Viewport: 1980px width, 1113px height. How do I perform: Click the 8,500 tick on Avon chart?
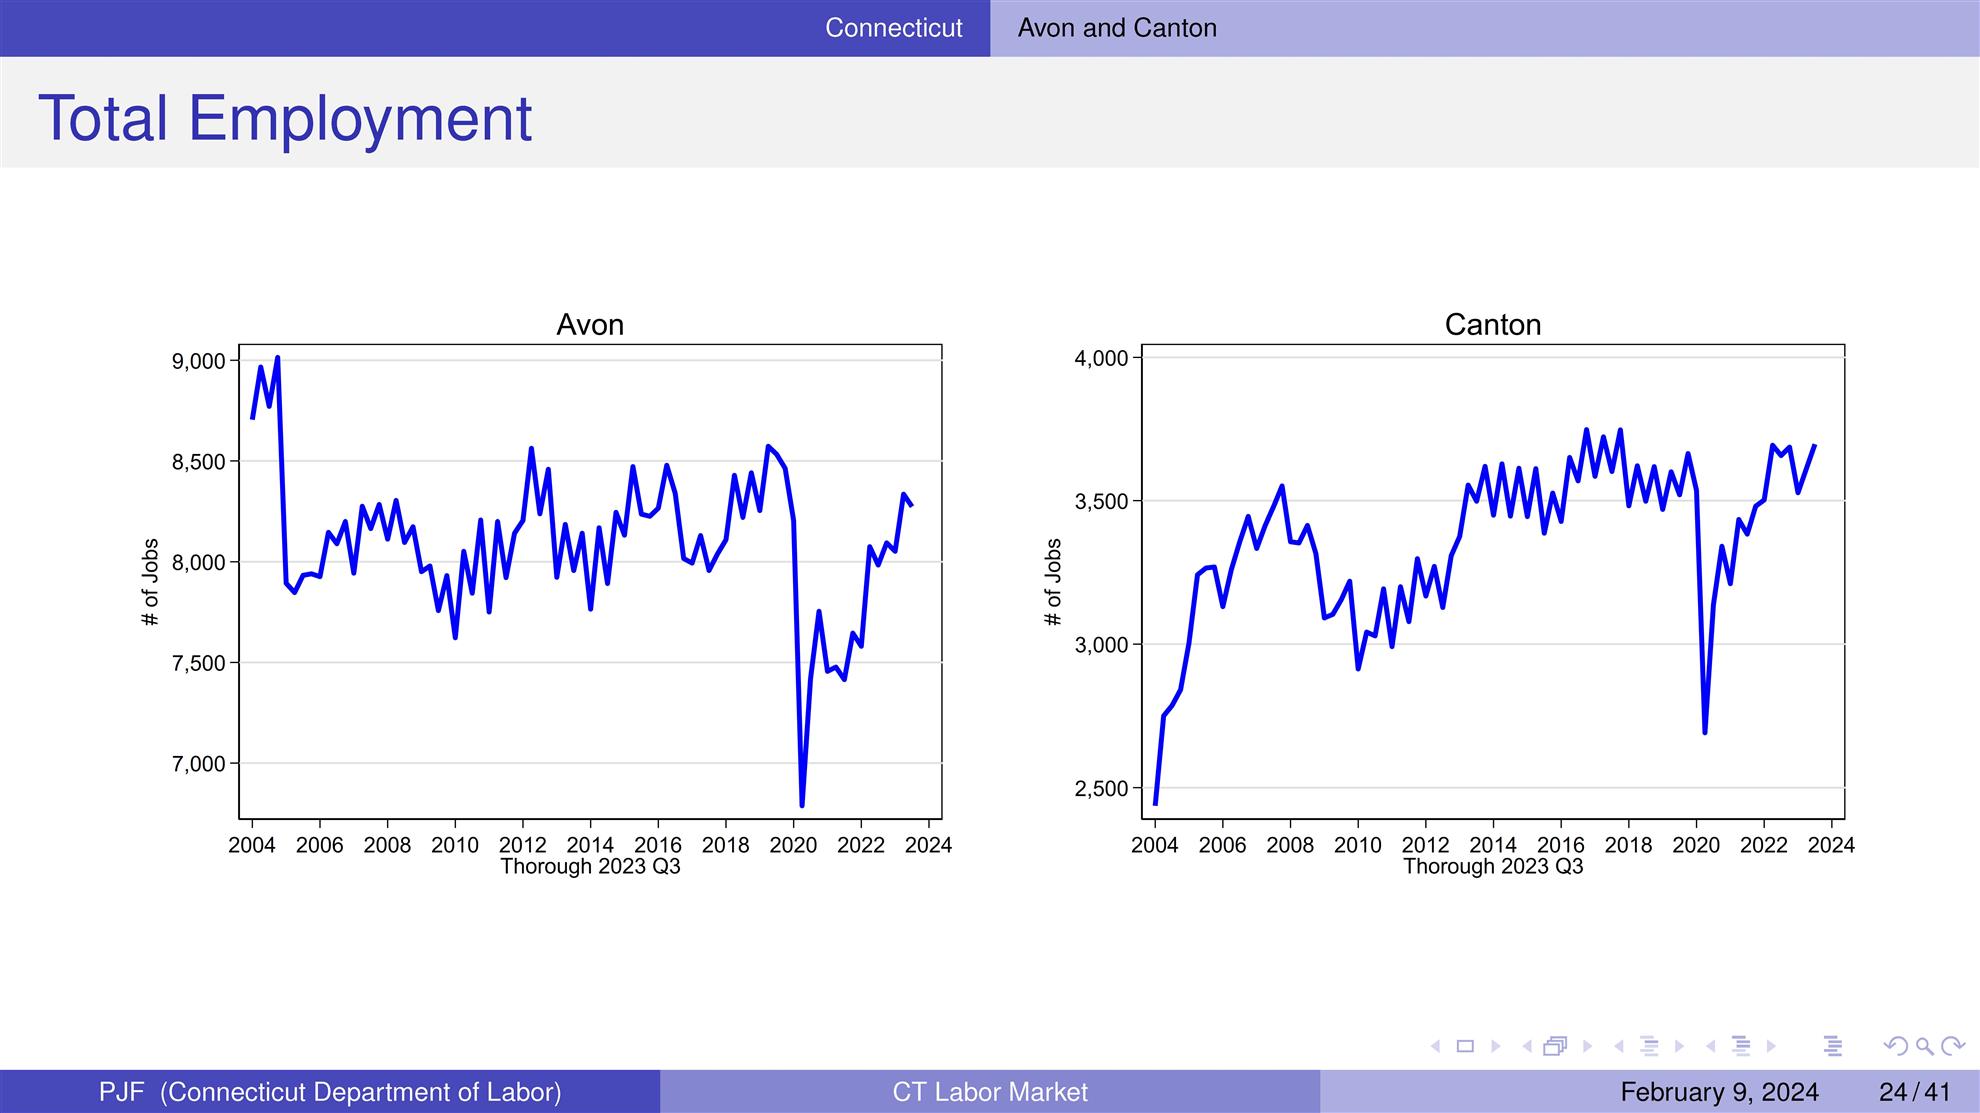[x=199, y=462]
